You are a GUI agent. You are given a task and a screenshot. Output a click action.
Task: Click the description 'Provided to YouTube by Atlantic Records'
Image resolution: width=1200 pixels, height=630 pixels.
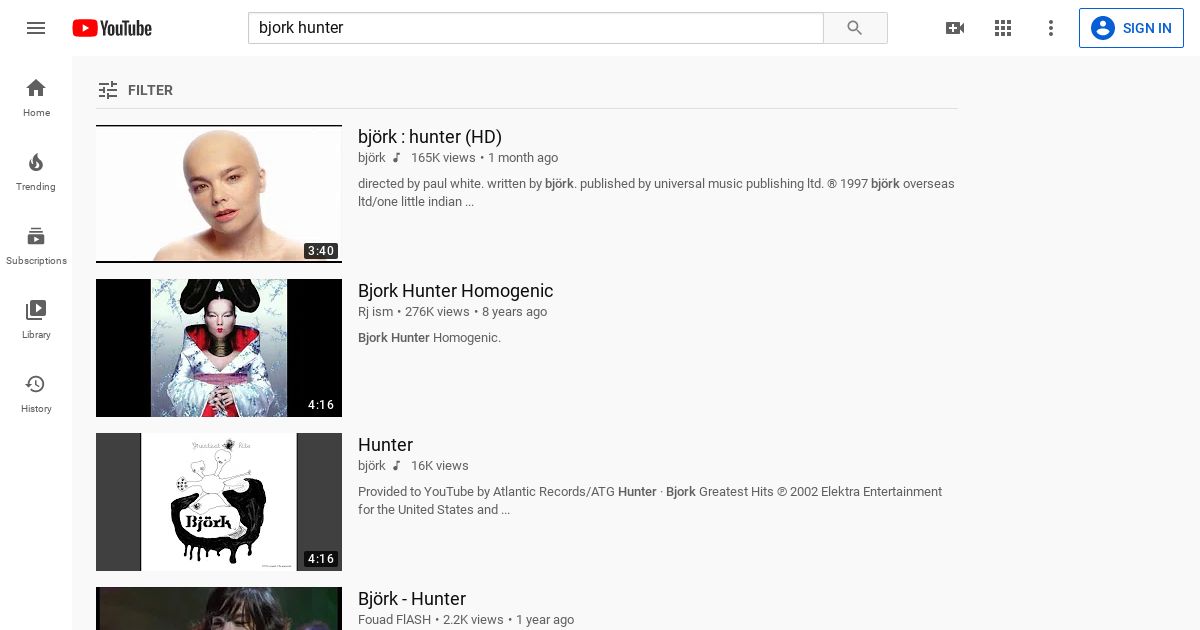click(650, 501)
